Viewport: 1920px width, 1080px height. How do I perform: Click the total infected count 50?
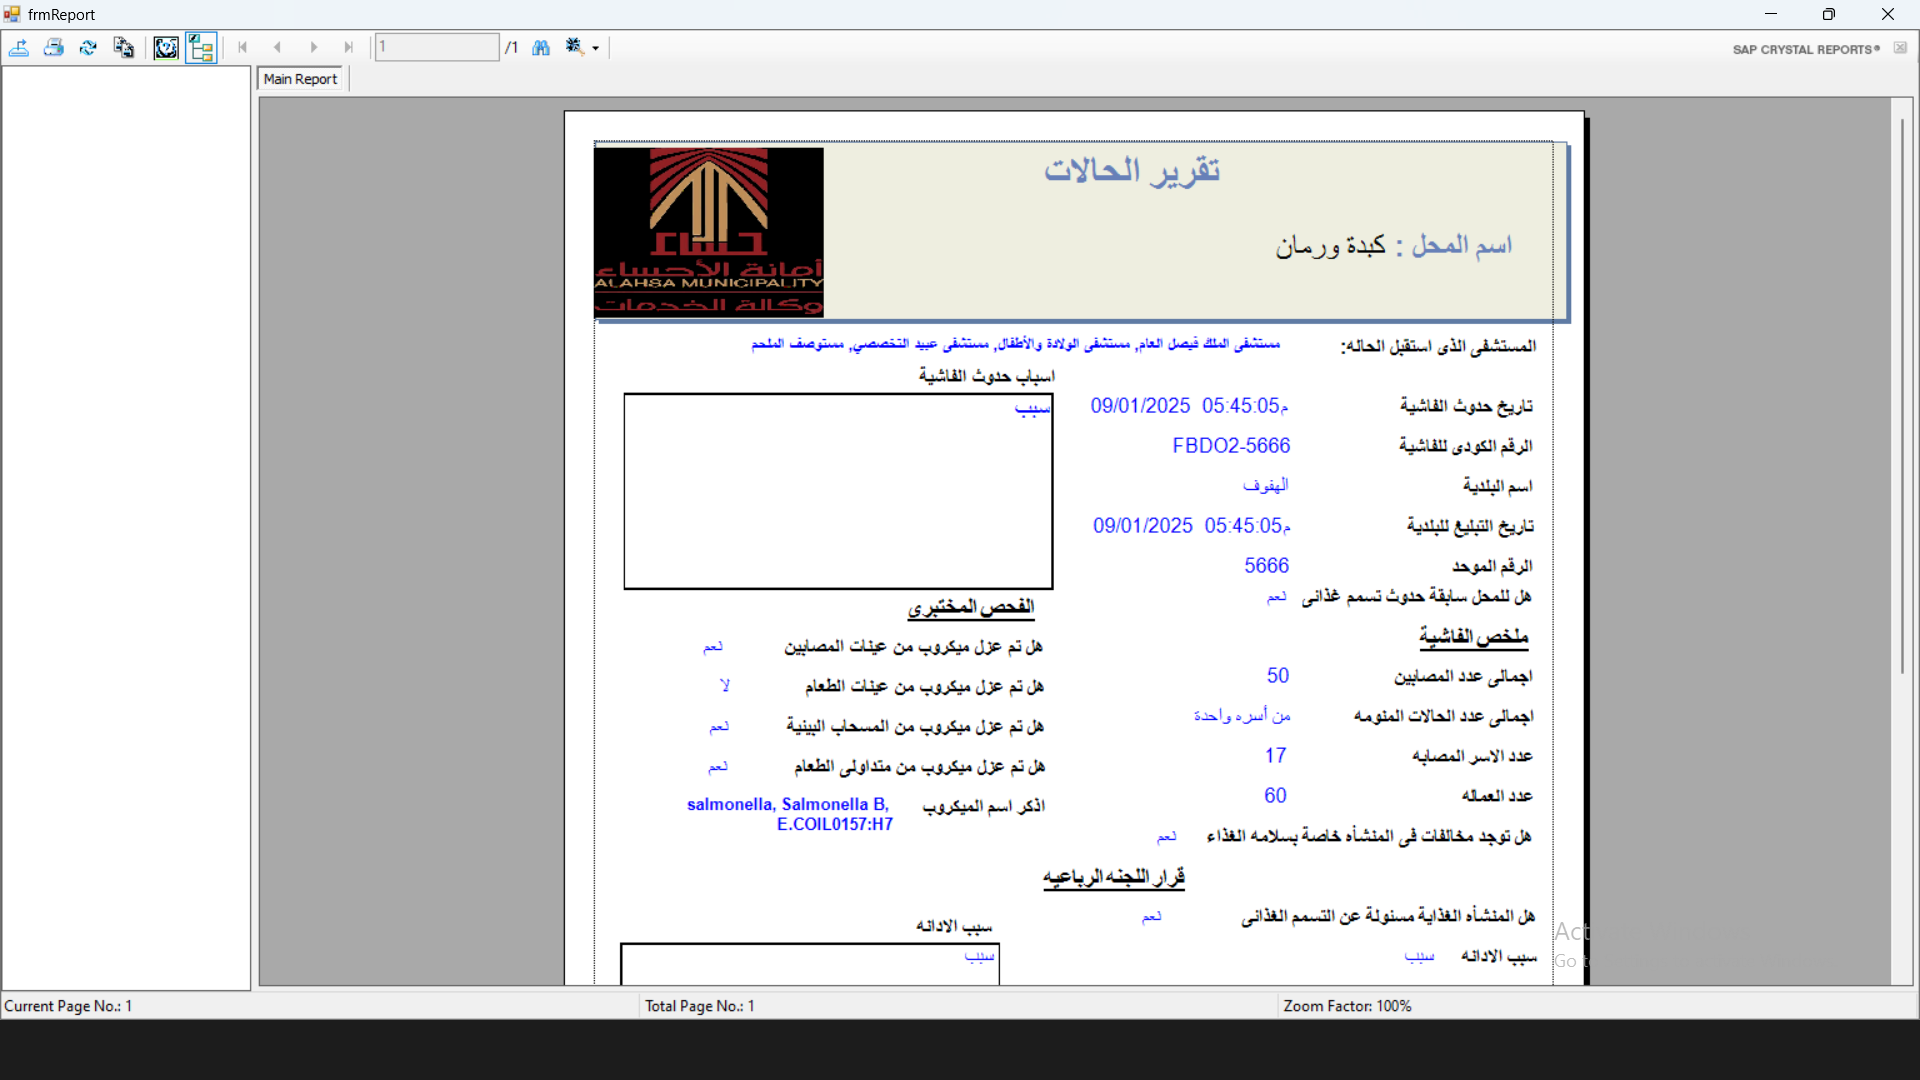(x=1278, y=676)
